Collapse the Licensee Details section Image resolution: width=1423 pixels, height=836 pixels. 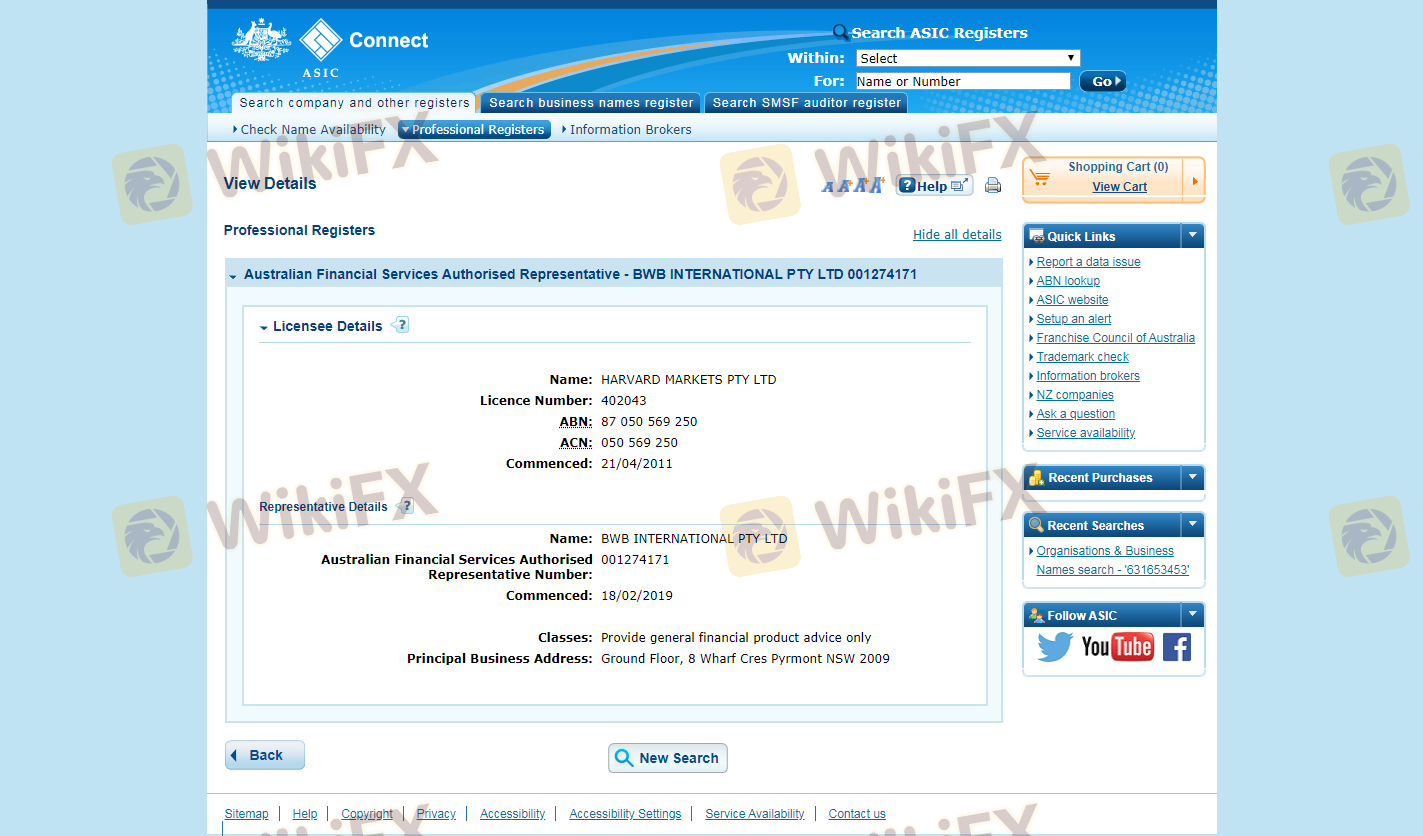264,327
